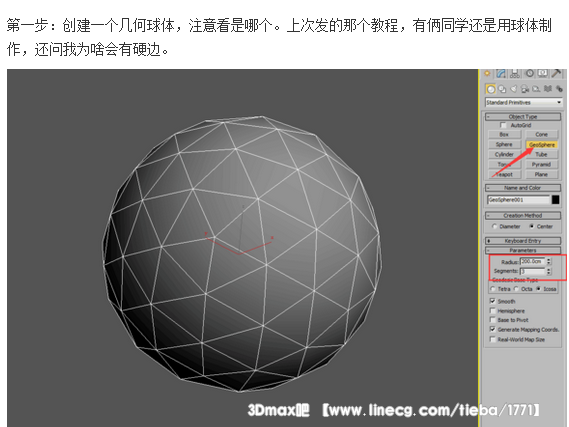The width and height of the screenshot is (569, 427).
Task: Enable the AutoGrid checkbox
Action: coord(503,125)
